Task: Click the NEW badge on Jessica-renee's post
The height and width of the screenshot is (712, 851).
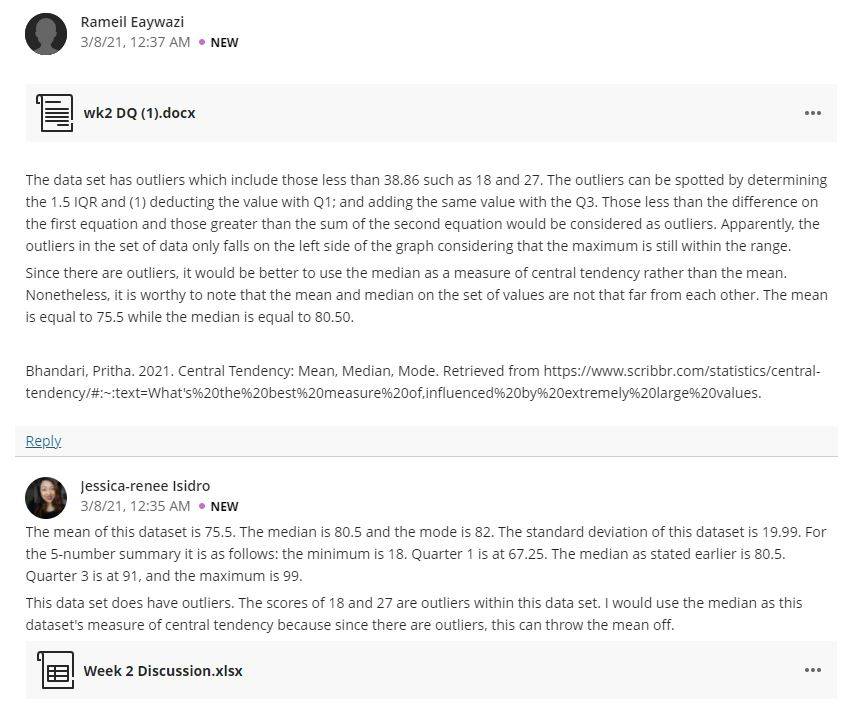Action: (x=224, y=506)
